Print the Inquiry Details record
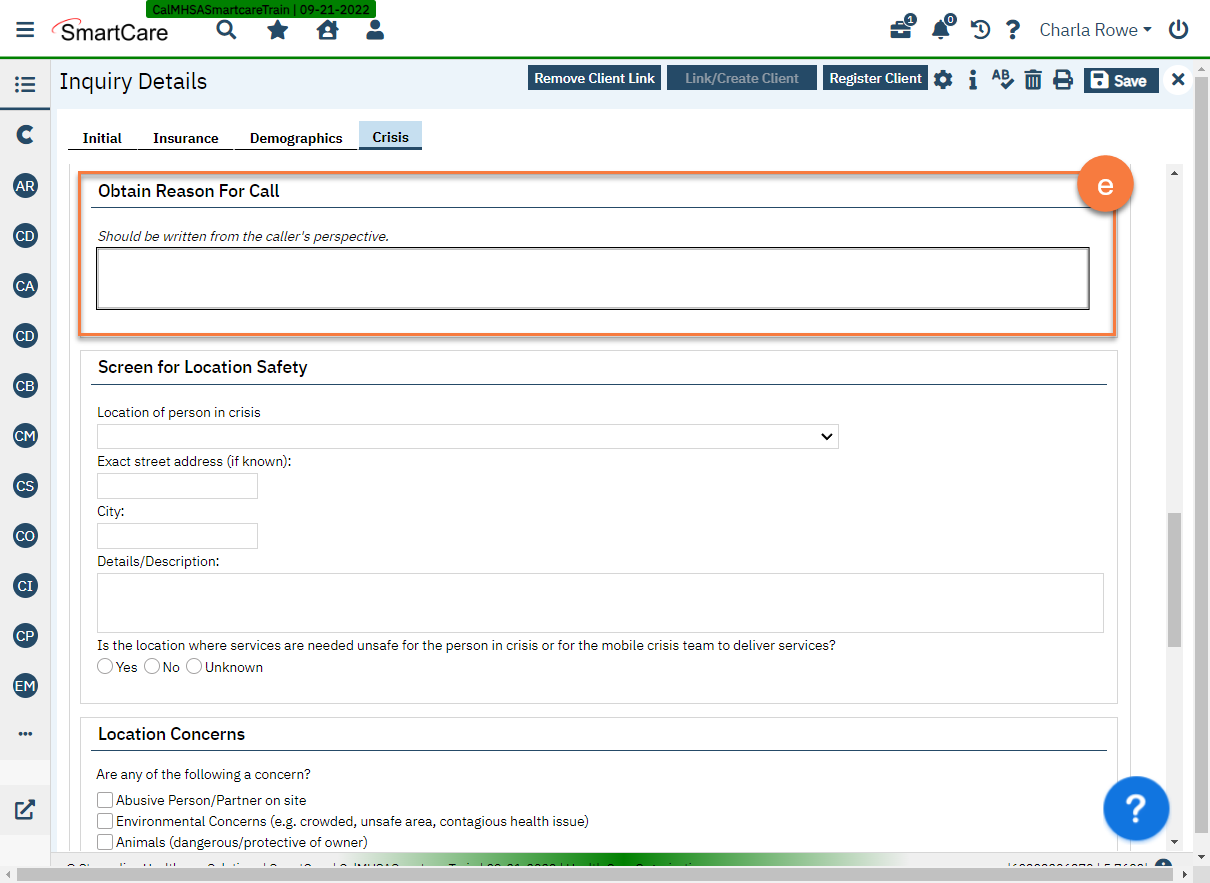Image resolution: width=1210 pixels, height=883 pixels. point(1063,79)
